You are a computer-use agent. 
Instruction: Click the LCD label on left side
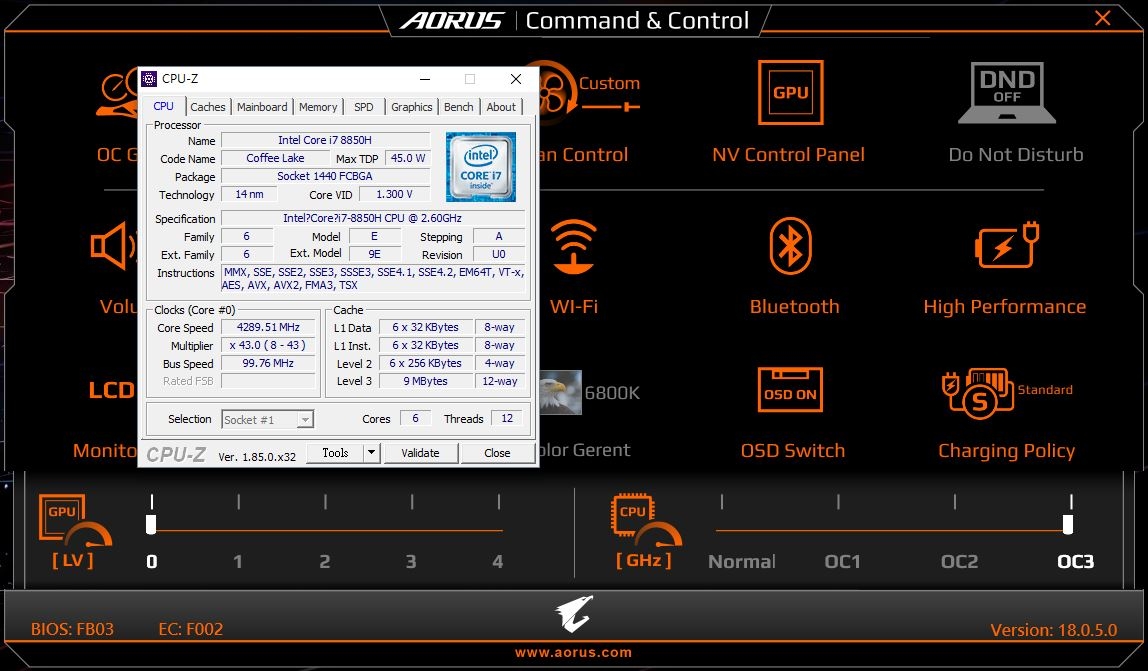click(x=111, y=390)
